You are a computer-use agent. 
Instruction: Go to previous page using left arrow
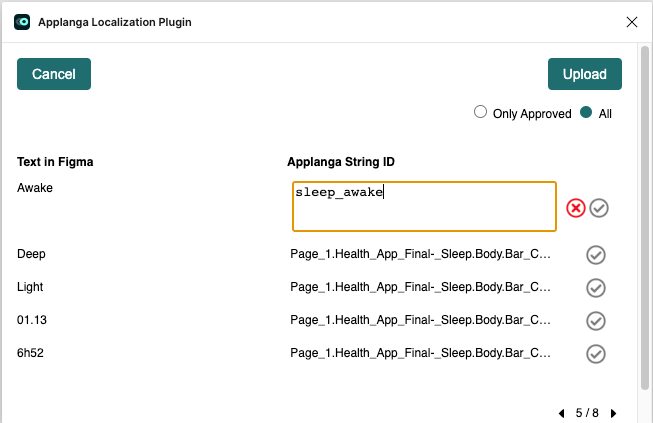pyautogui.click(x=561, y=413)
